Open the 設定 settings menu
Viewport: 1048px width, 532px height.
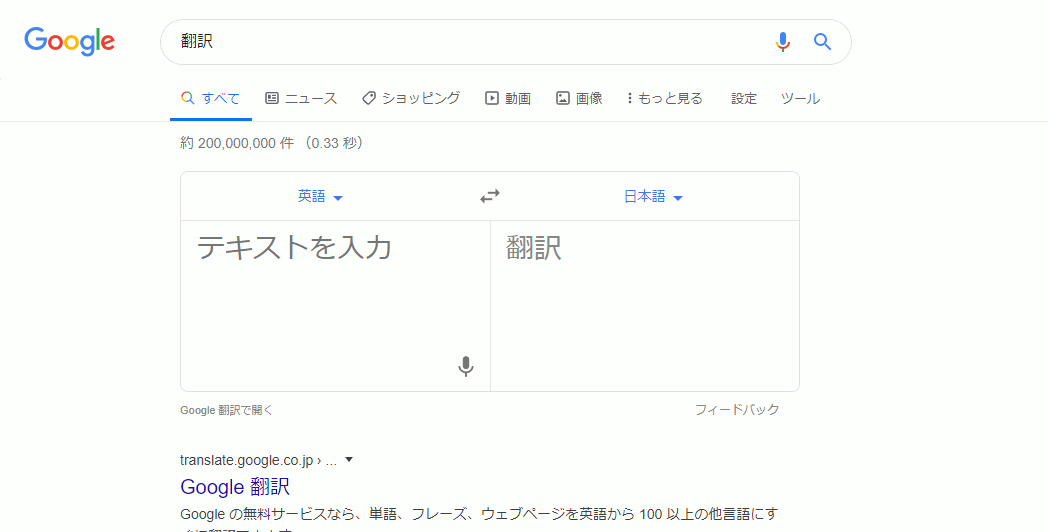[x=744, y=98]
